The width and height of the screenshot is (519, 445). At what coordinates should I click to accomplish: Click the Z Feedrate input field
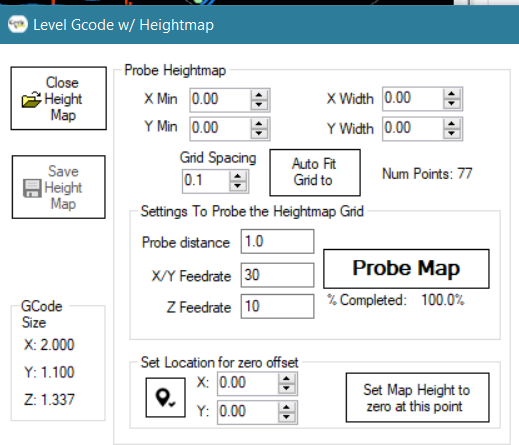click(x=277, y=306)
